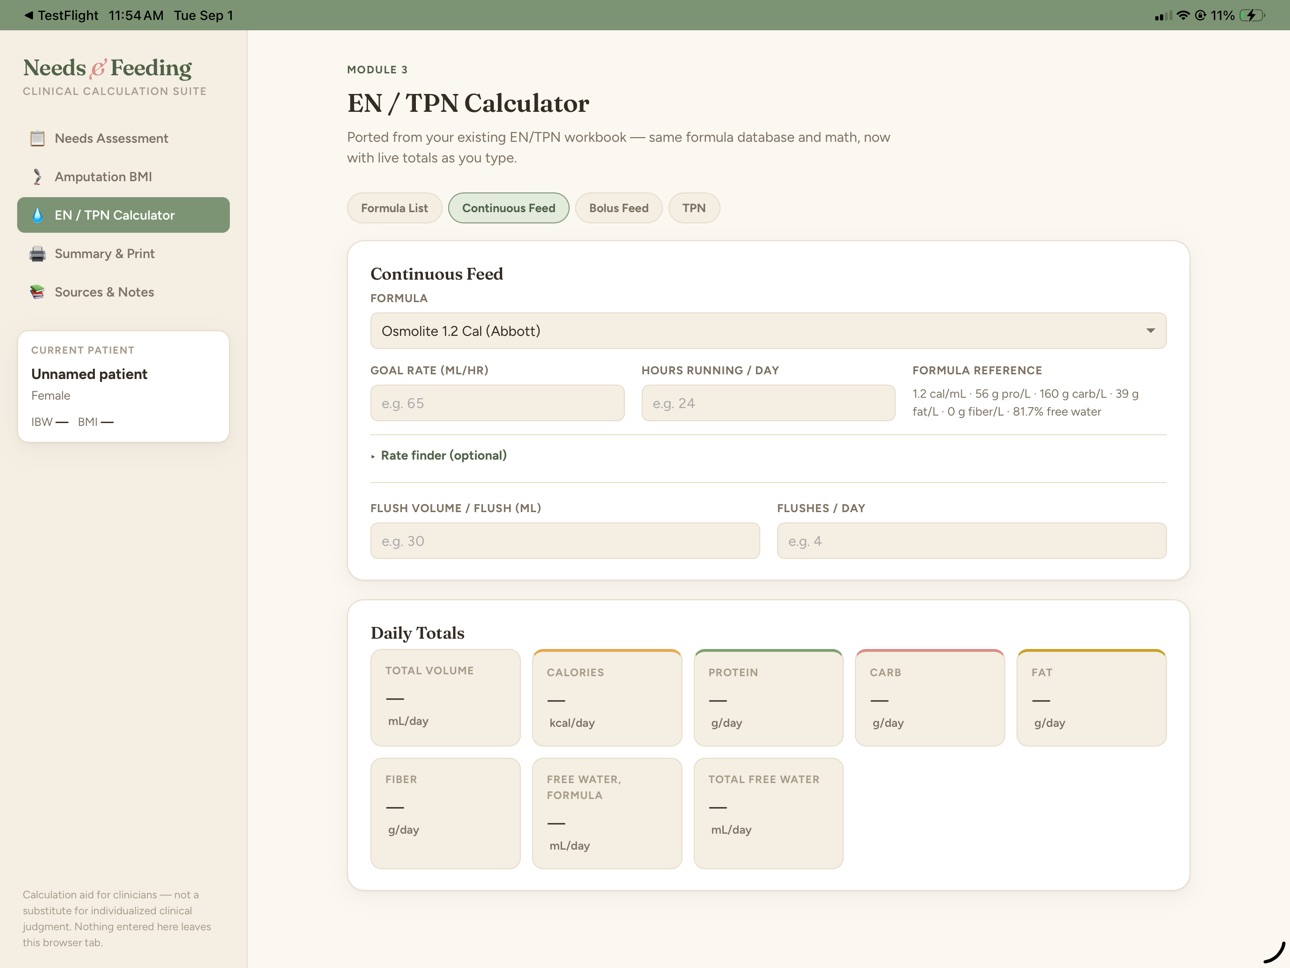The image size is (1290, 968).
Task: Tap the TestFlight back arrow in status bar
Action: pyautogui.click(x=28, y=15)
